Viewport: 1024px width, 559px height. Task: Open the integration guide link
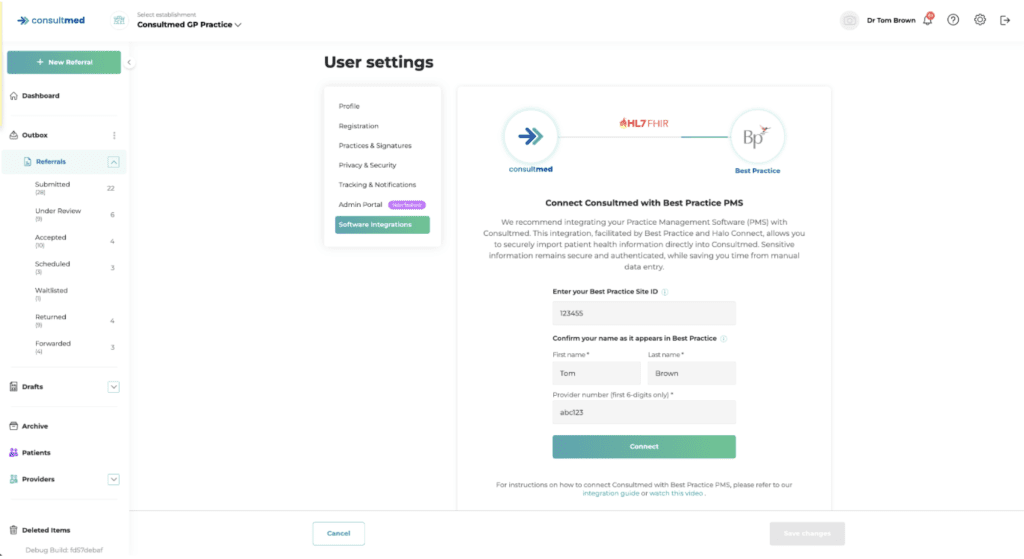coord(611,494)
